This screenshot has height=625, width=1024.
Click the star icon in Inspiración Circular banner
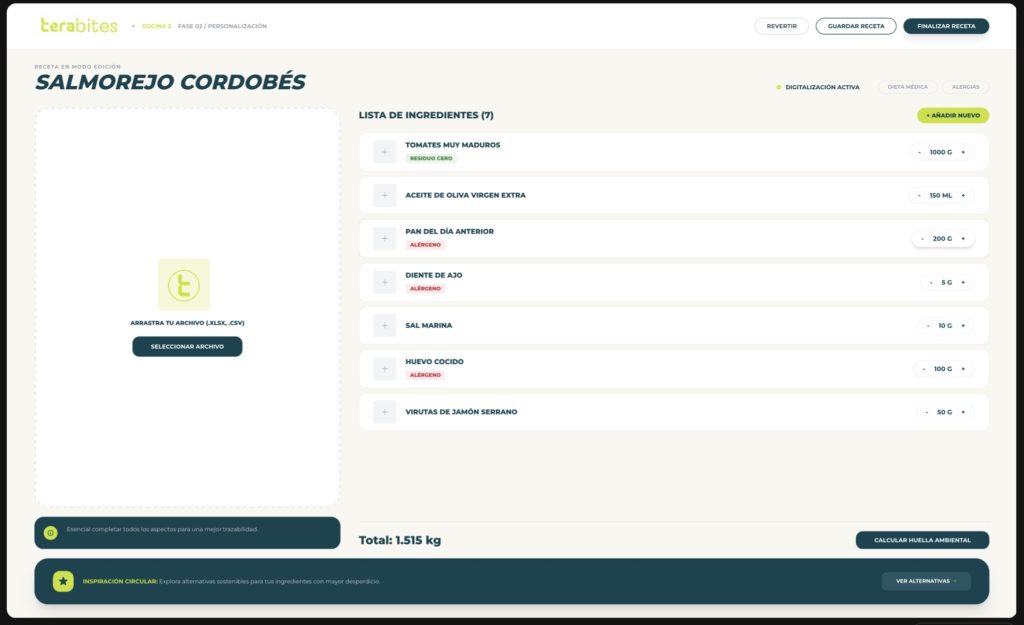[63, 581]
